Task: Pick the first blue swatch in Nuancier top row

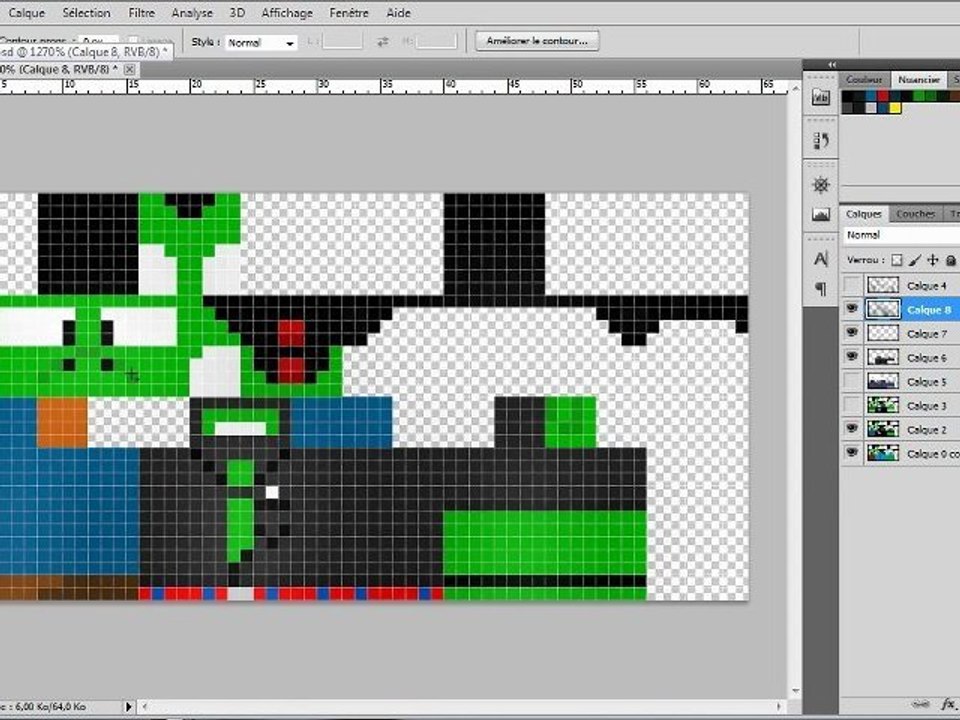Action: [871, 96]
